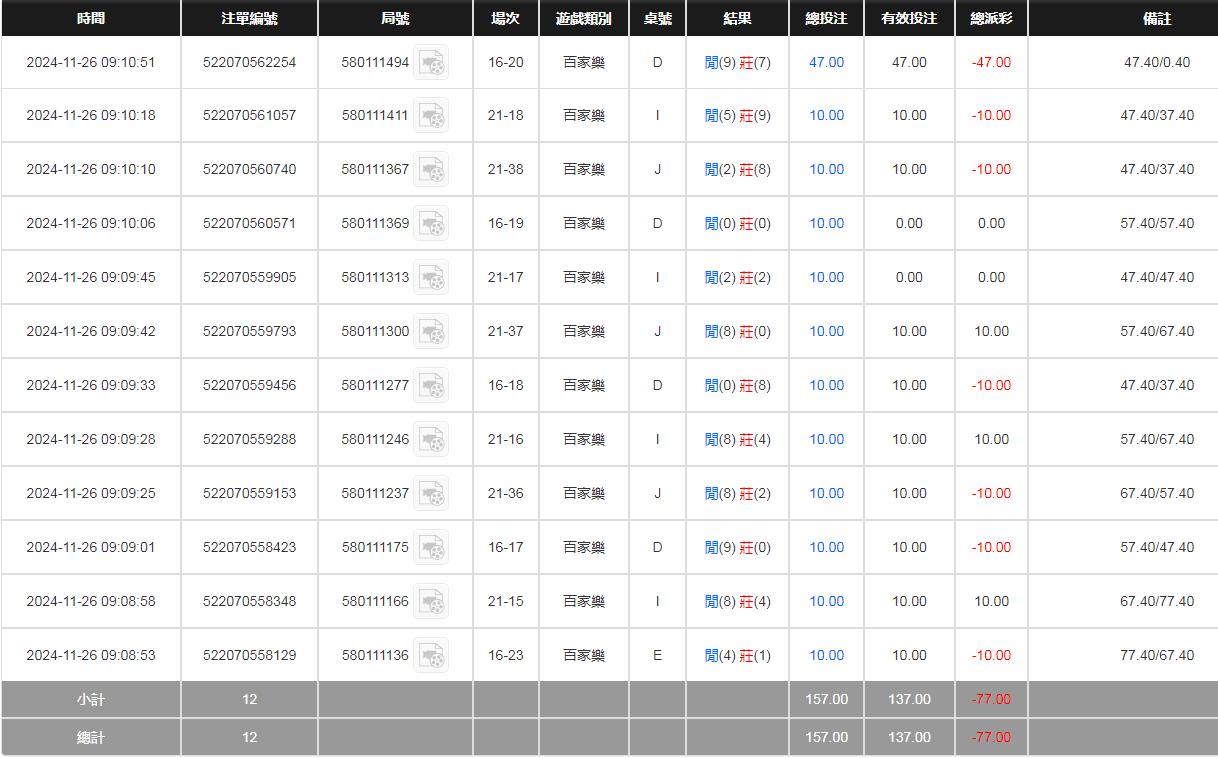View replay video for round 580111166
1218x758 pixels.
pyautogui.click(x=431, y=602)
